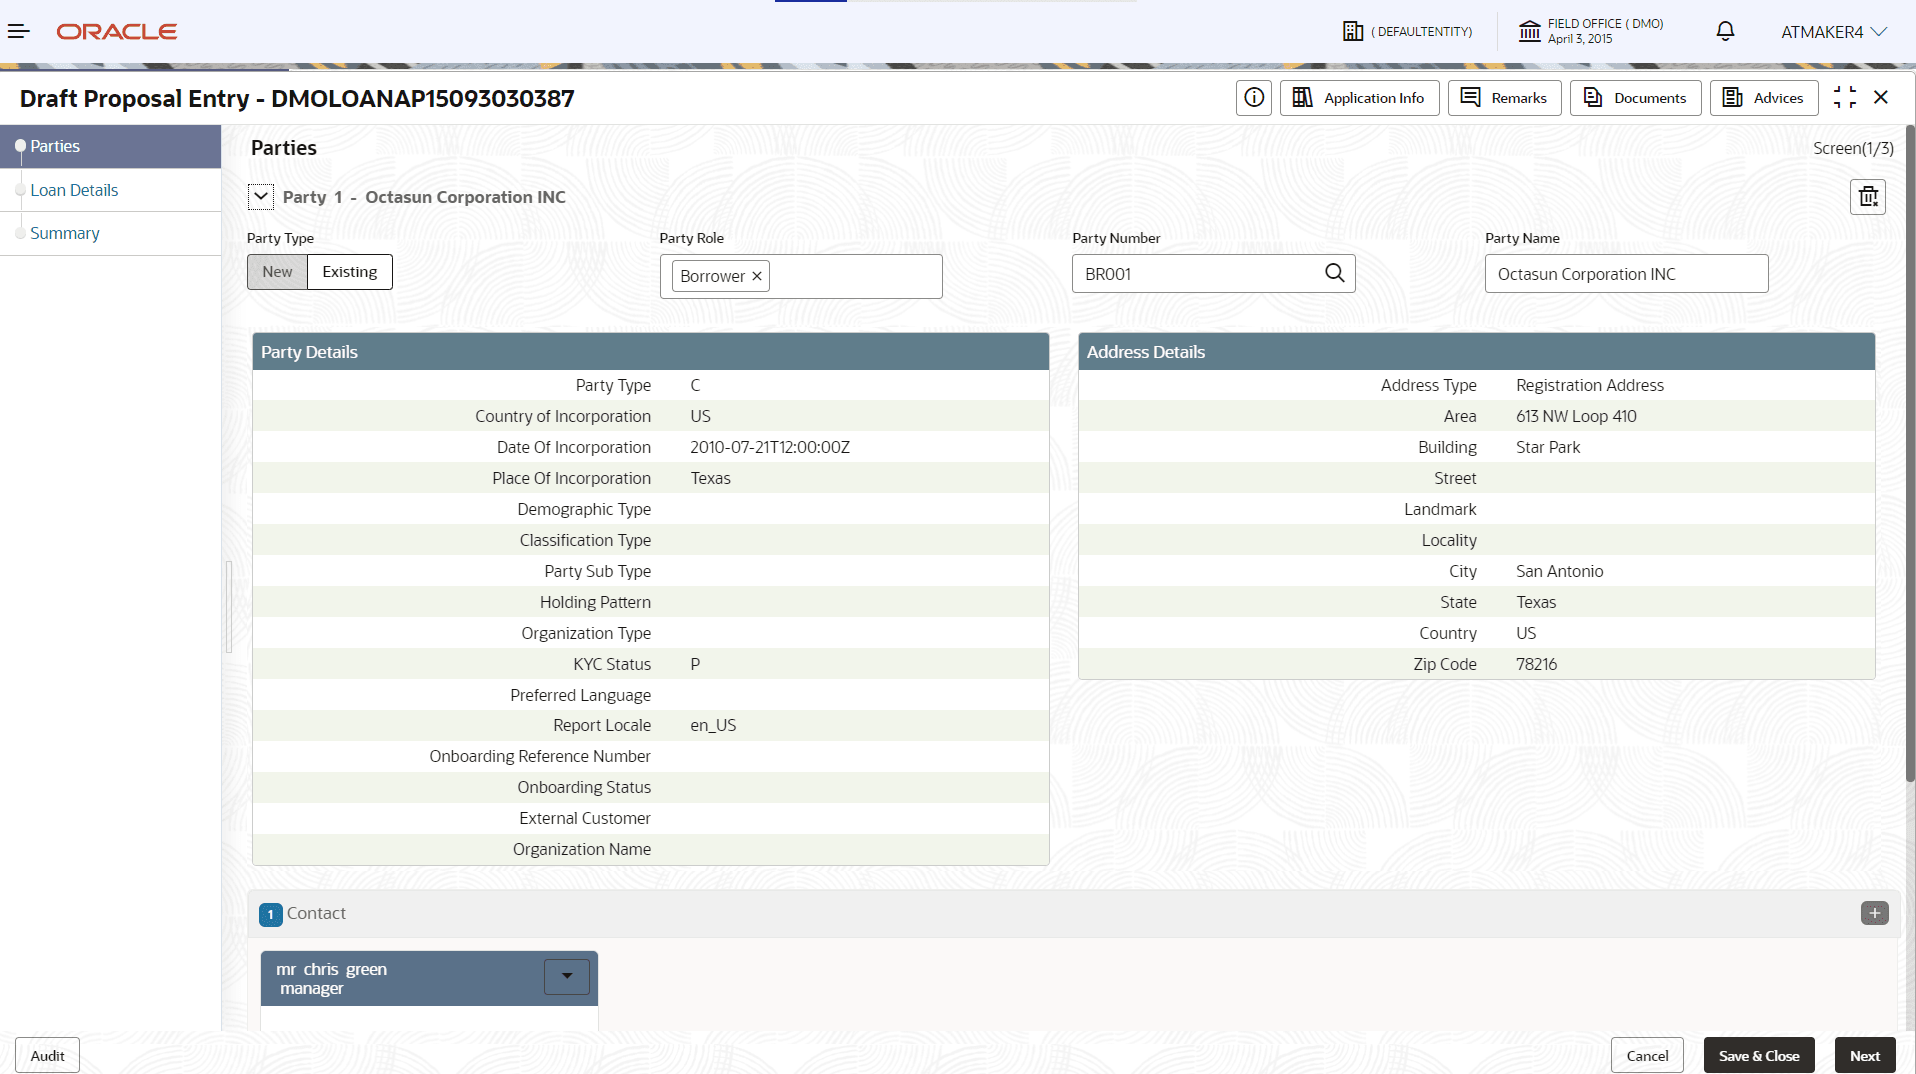Viewport: 1916px width, 1074px height.
Task: Click the Contact section count badge
Action: pyautogui.click(x=270, y=914)
